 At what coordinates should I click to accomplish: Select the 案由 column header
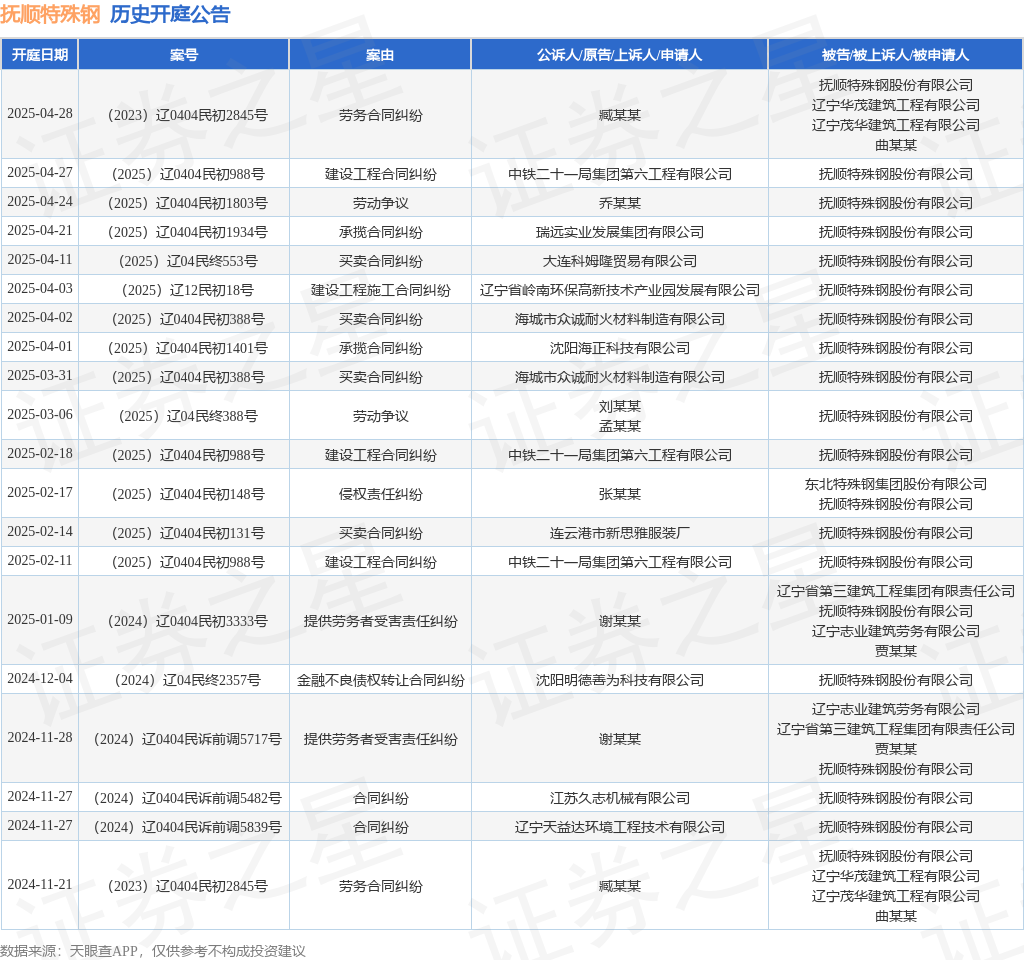380,55
